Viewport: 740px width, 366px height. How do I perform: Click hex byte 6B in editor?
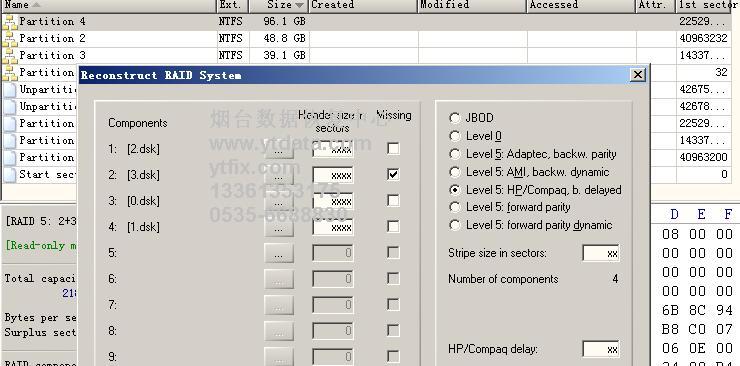[x=670, y=310]
